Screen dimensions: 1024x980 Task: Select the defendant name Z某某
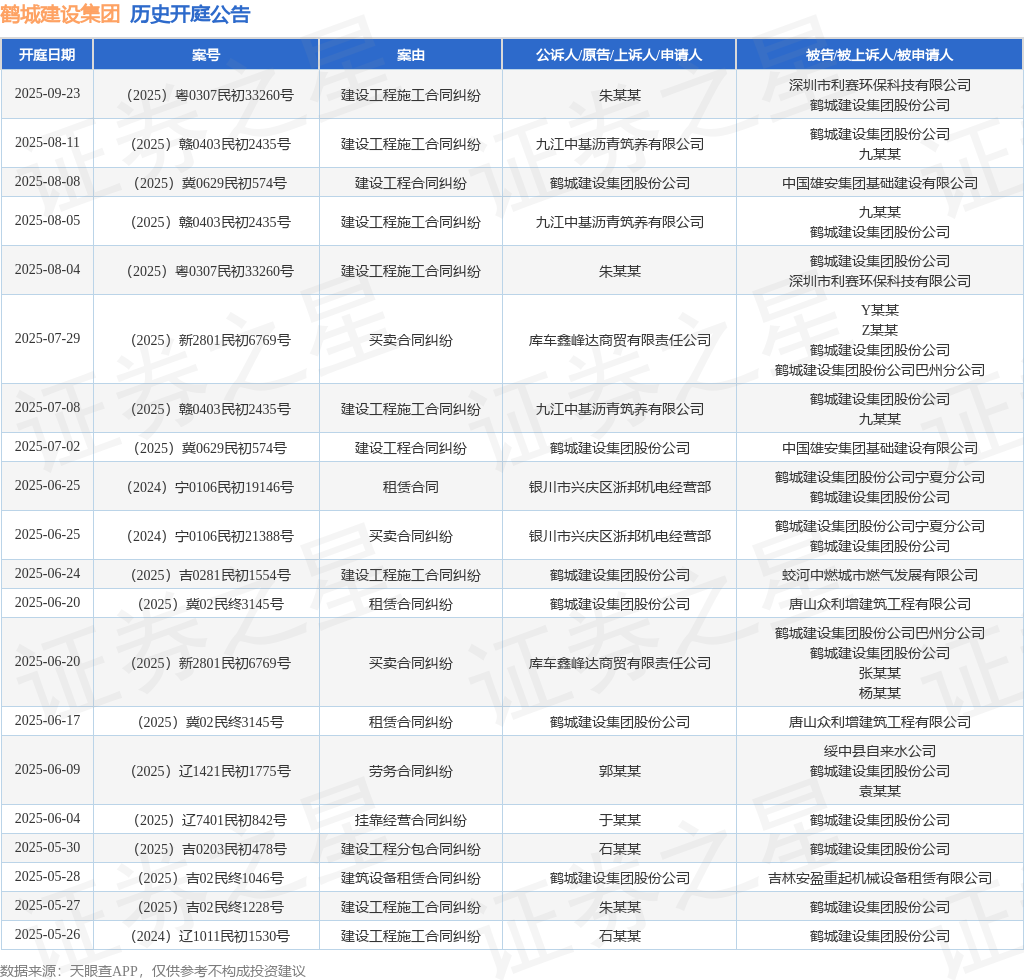(880, 330)
